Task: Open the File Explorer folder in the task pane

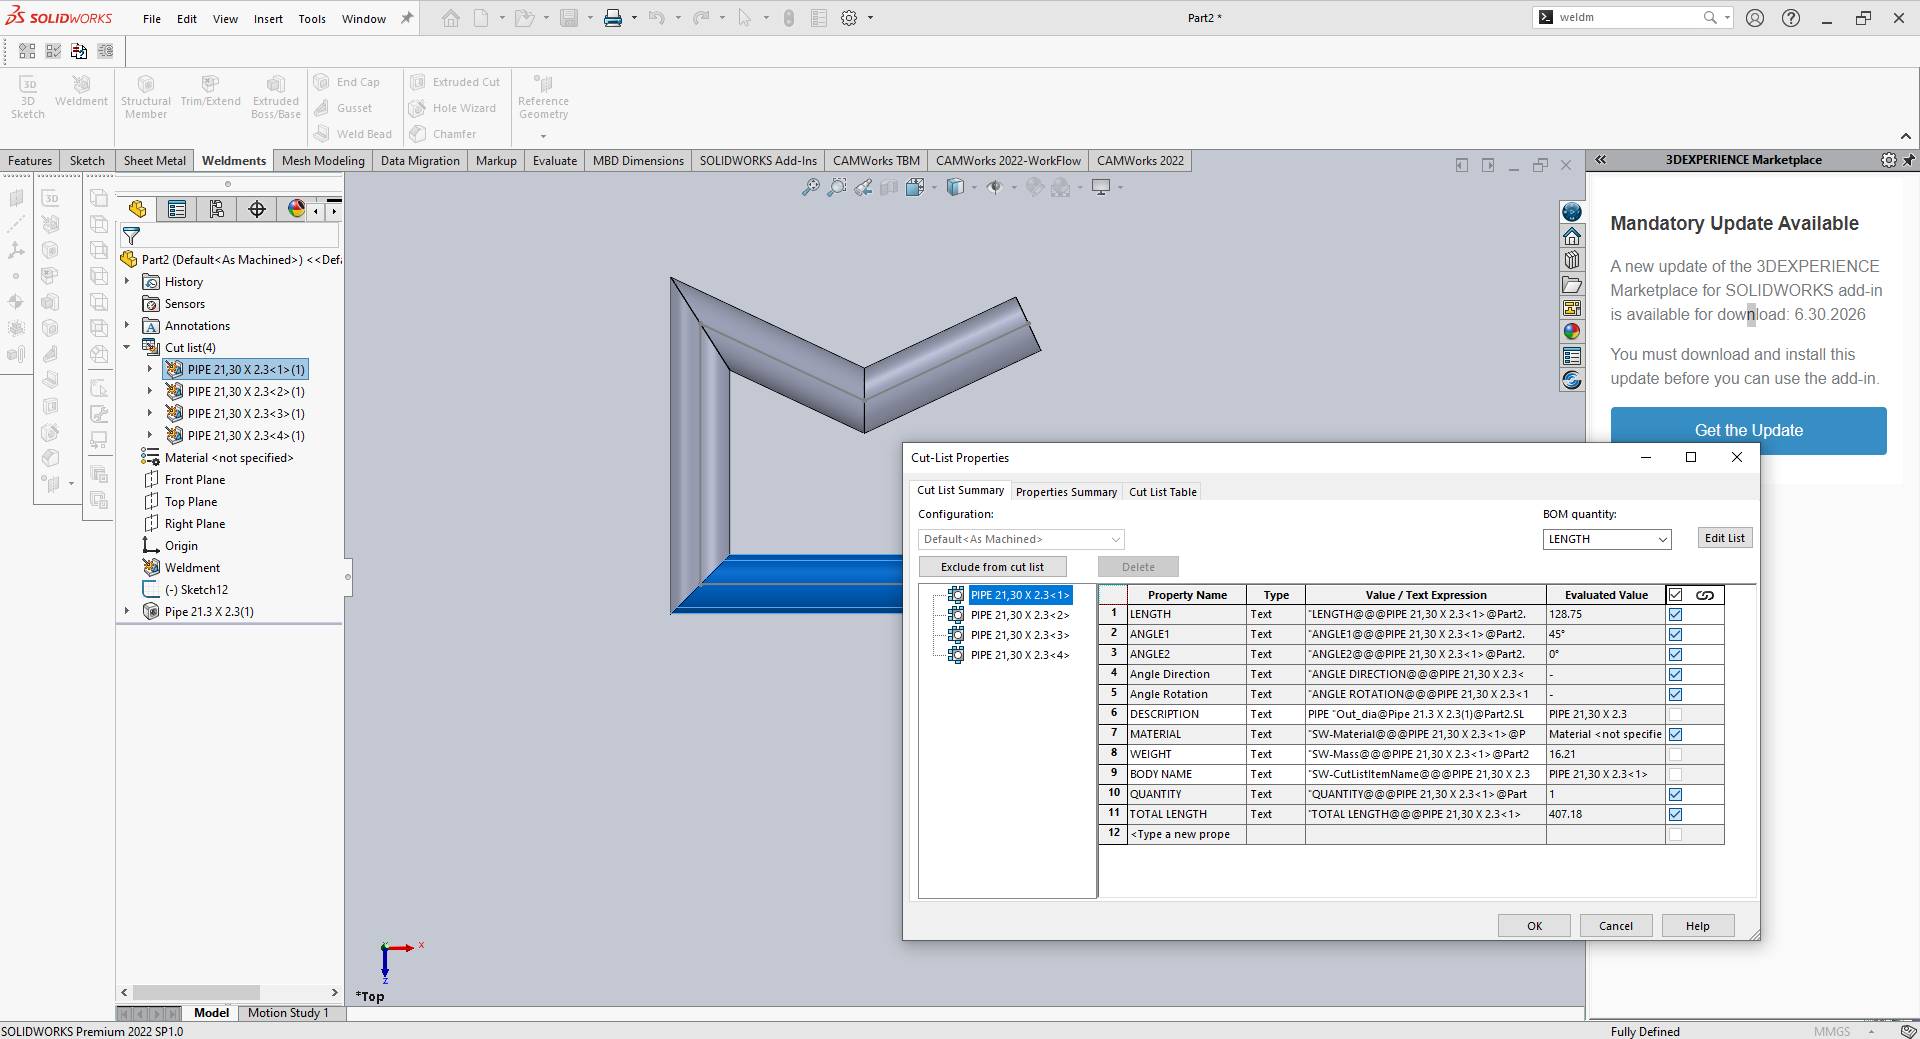Action: [1572, 285]
